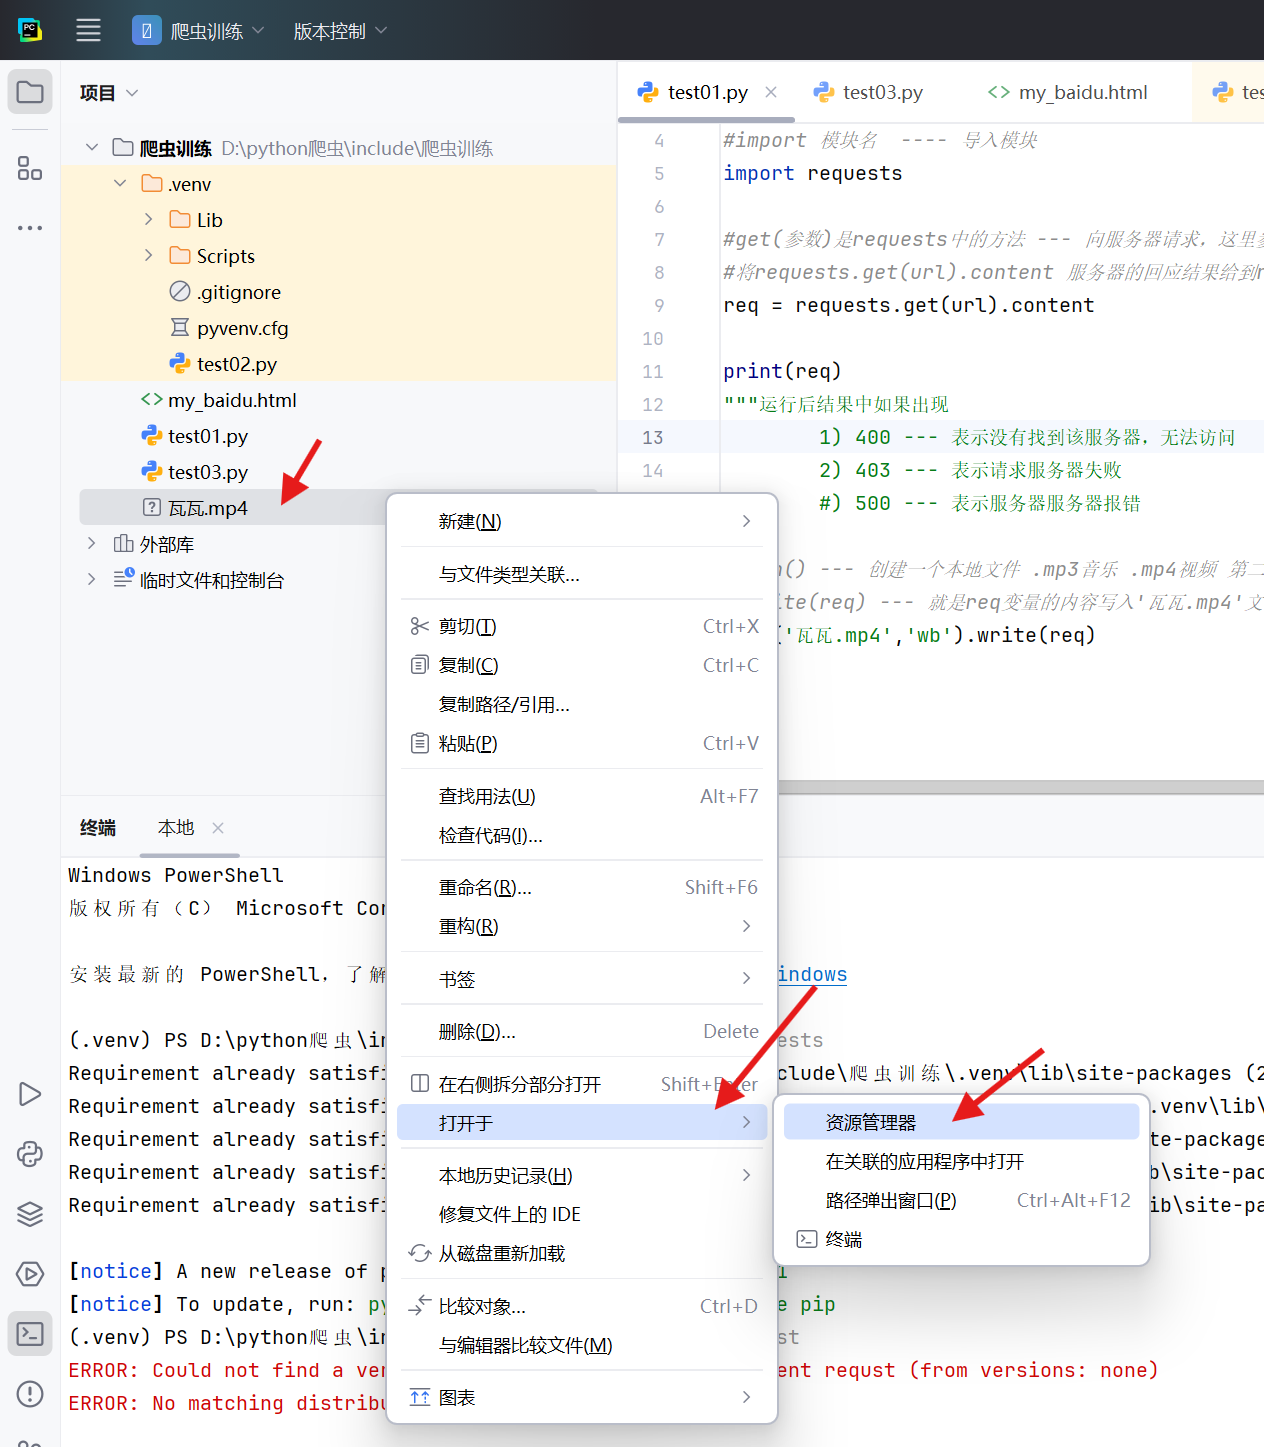The height and width of the screenshot is (1447, 1264).
Task: Choose 删除 from the context menu
Action: (x=582, y=1031)
